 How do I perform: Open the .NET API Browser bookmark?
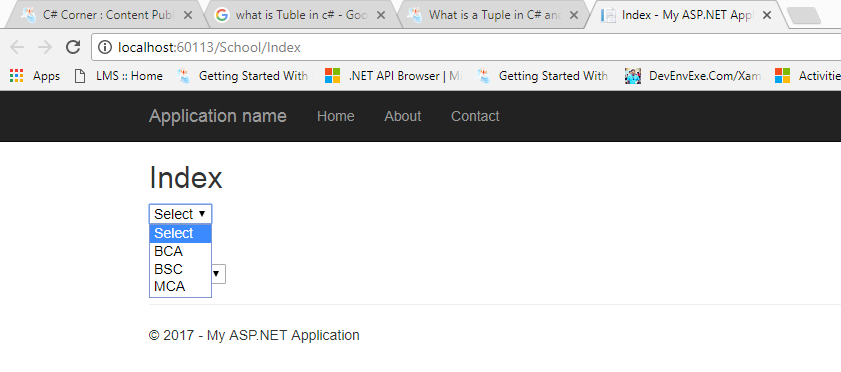(x=394, y=76)
